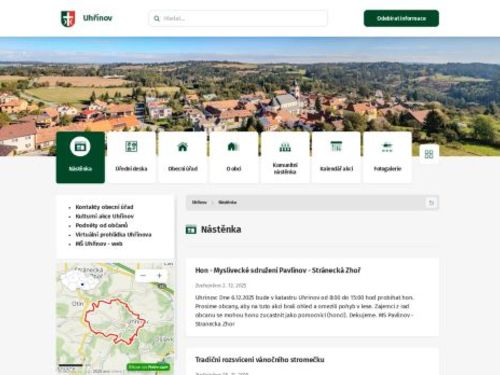This screenshot has height=375, width=500.
Task: Open the Hon - Myslivecké sdružení Pavlínov article
Action: [x=278, y=270]
